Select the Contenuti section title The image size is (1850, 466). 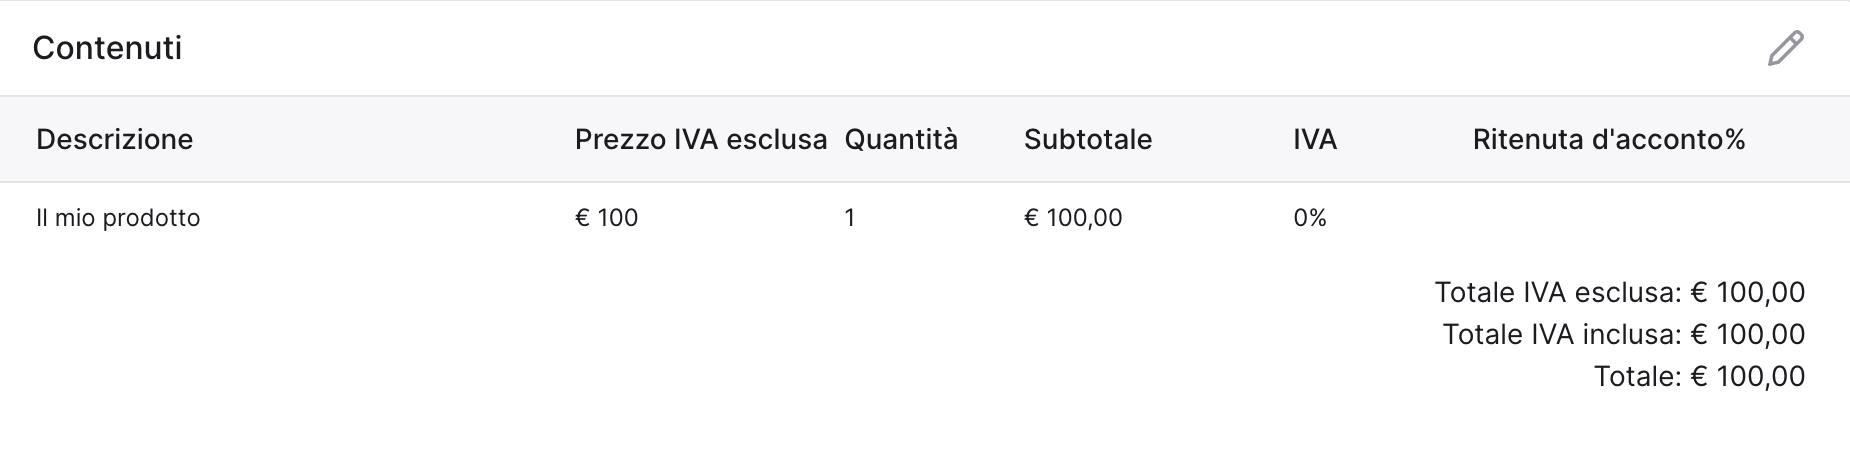(107, 48)
